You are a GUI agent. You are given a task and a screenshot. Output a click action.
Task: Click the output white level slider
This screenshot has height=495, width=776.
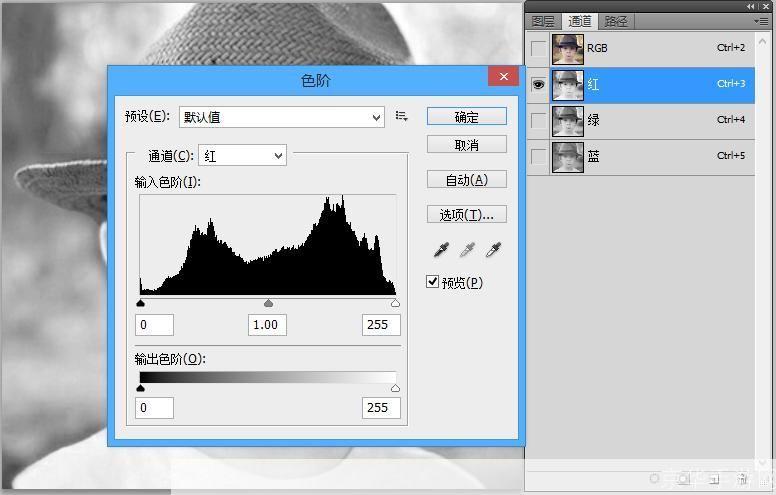coord(395,388)
